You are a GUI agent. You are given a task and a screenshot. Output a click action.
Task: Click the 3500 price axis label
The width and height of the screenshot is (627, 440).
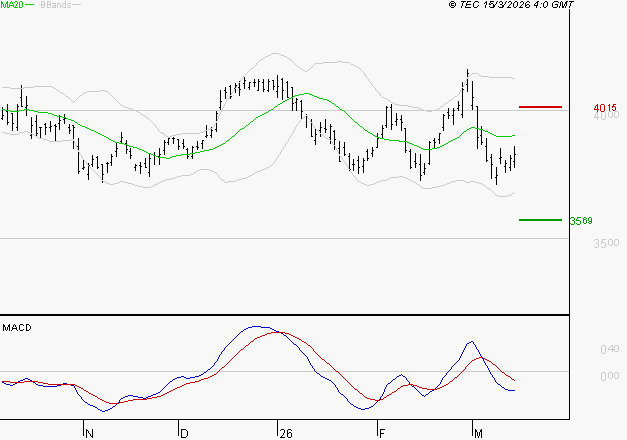pyautogui.click(x=606, y=243)
